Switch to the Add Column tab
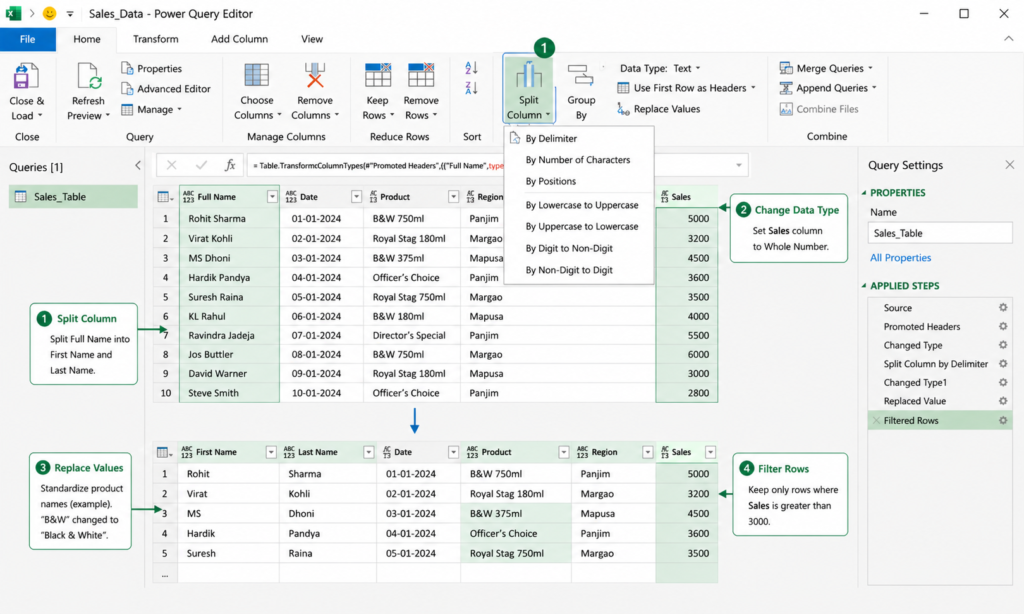The height and width of the screenshot is (614, 1024). click(x=239, y=39)
